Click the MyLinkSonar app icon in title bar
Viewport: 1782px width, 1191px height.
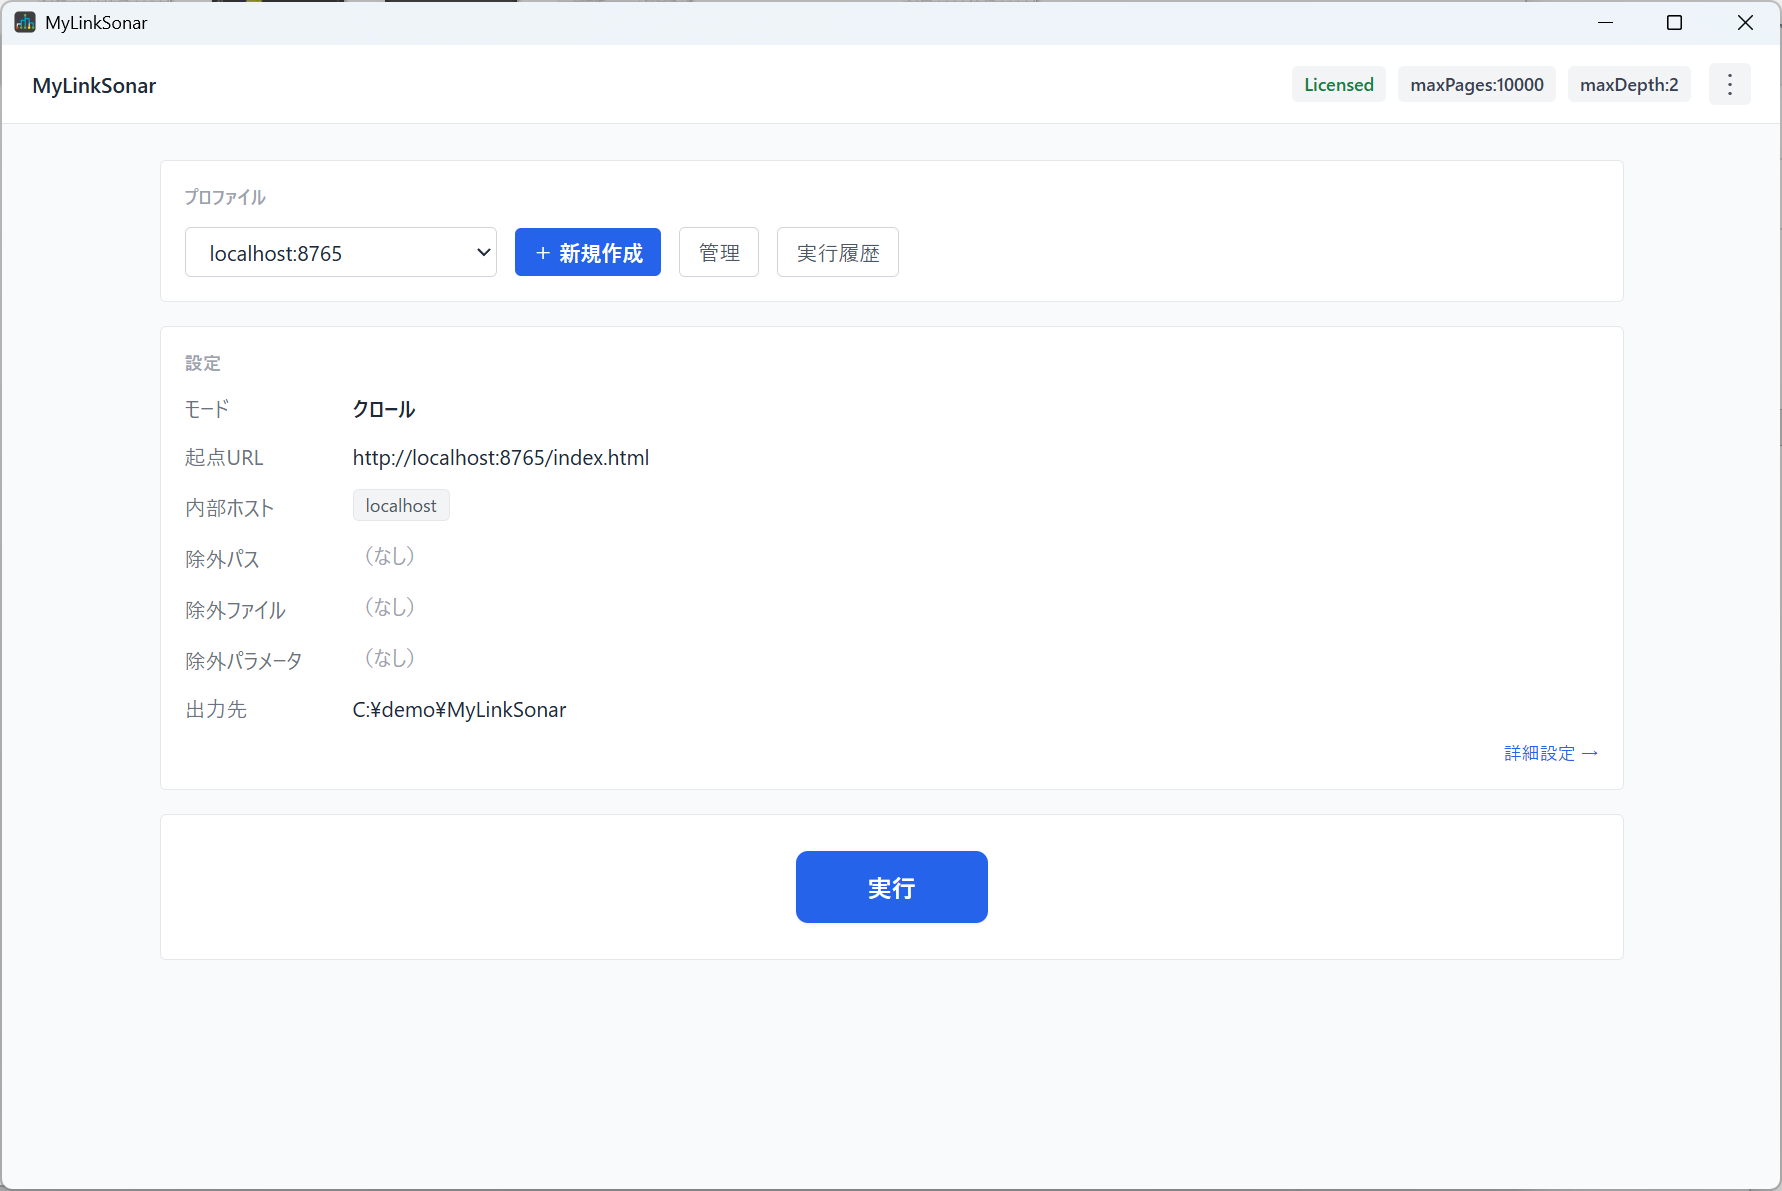coord(25,22)
